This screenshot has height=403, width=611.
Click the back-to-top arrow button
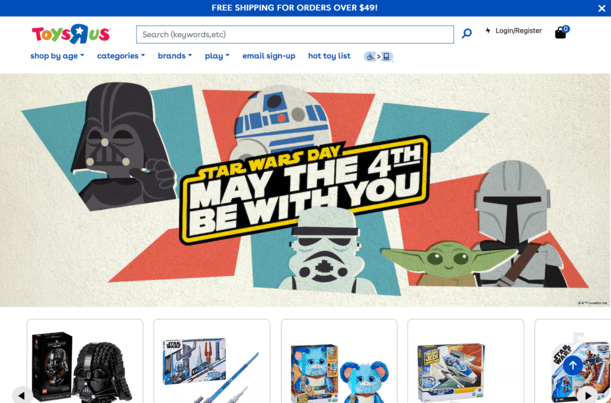tap(572, 365)
